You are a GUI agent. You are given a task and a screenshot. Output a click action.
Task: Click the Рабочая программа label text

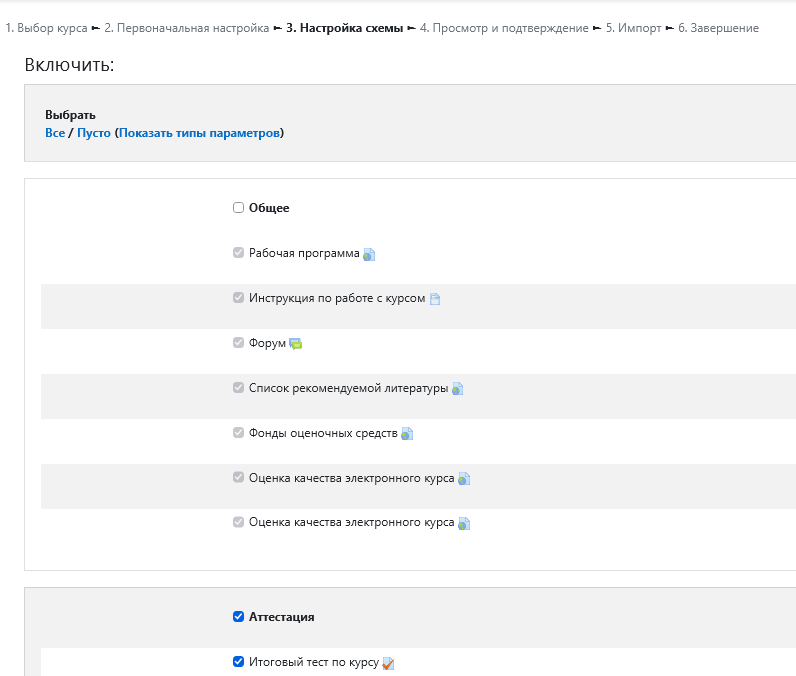[x=304, y=253]
